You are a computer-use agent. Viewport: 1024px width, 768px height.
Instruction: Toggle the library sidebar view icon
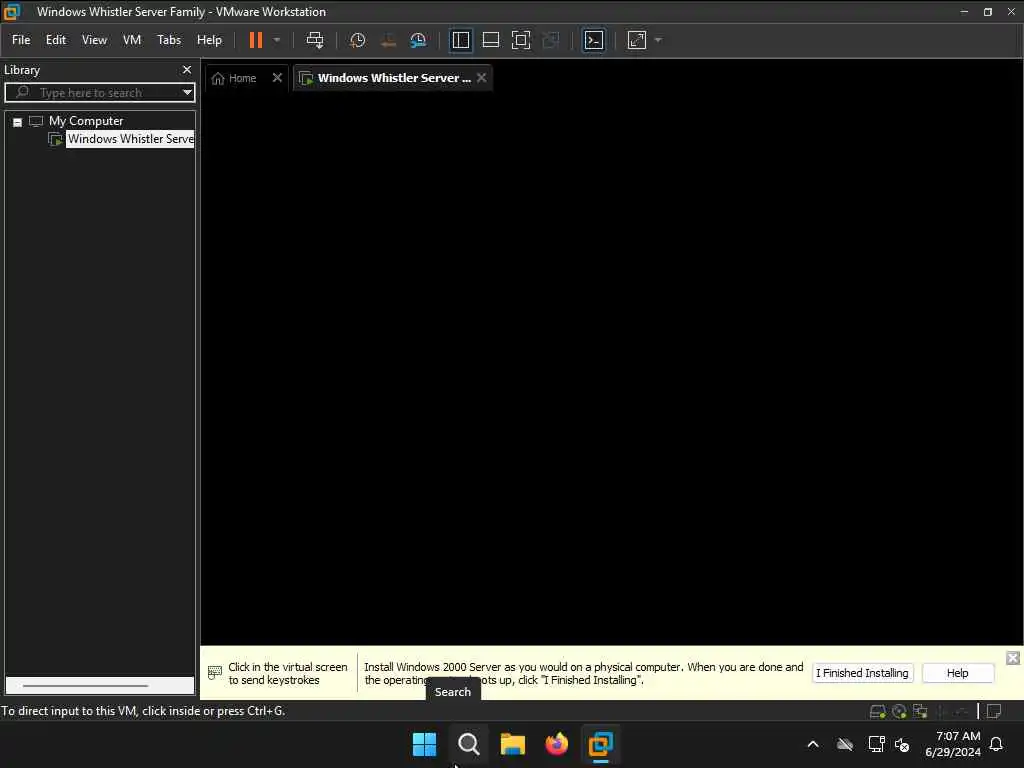tap(460, 40)
